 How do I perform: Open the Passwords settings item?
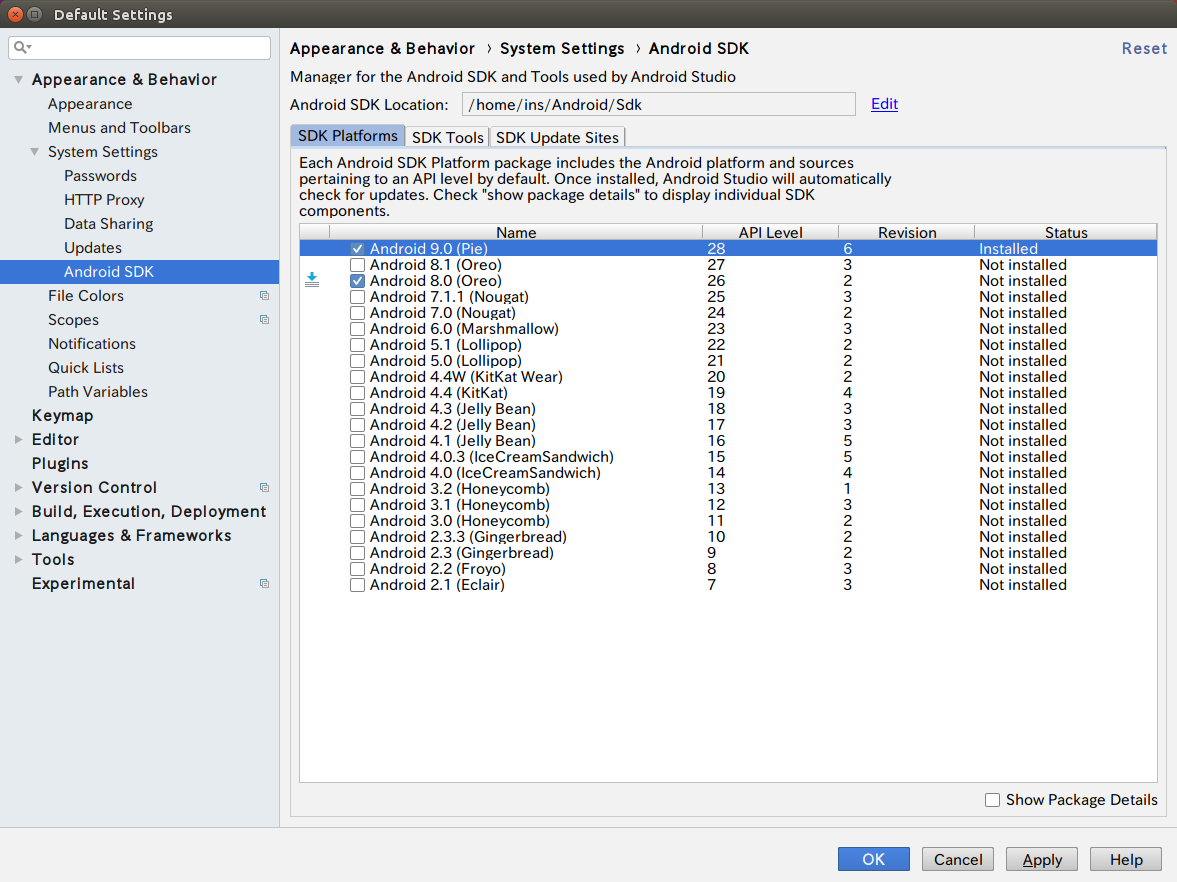click(101, 176)
